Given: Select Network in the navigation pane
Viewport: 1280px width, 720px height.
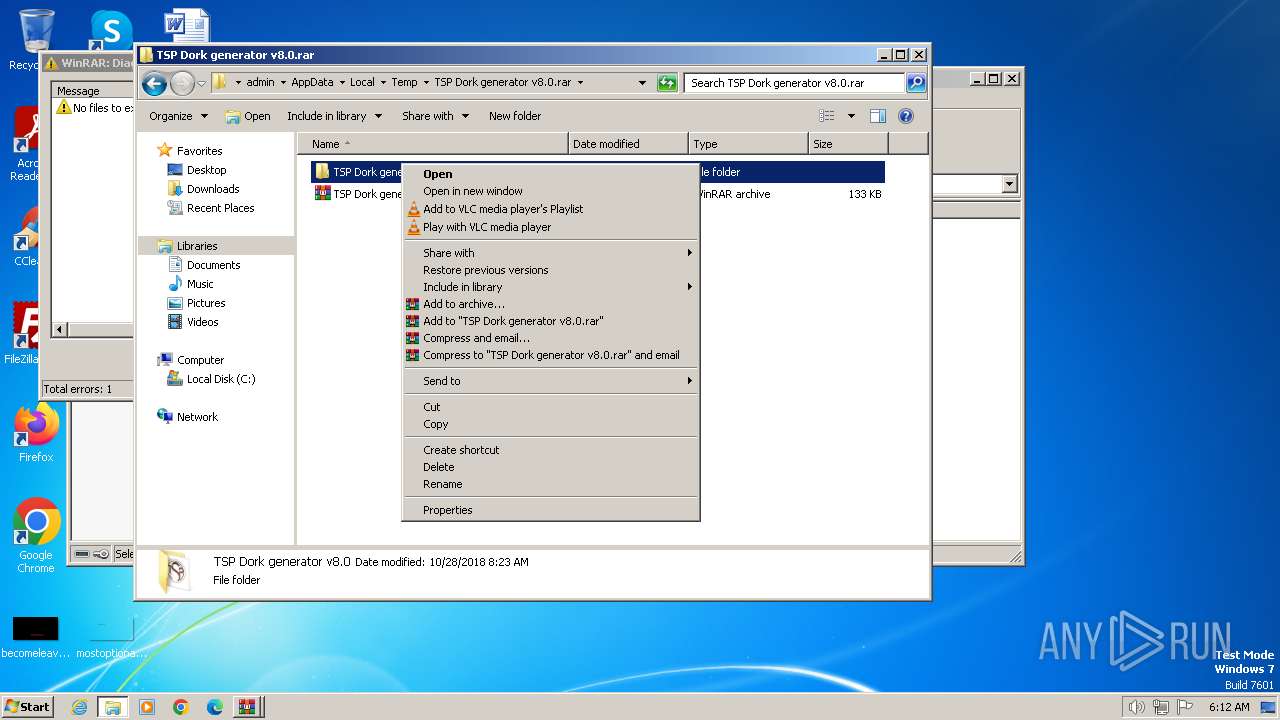Looking at the screenshot, I should click(197, 417).
